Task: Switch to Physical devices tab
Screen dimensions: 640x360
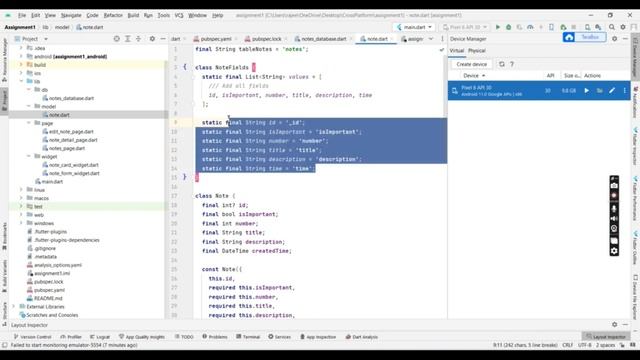Action: click(477, 51)
